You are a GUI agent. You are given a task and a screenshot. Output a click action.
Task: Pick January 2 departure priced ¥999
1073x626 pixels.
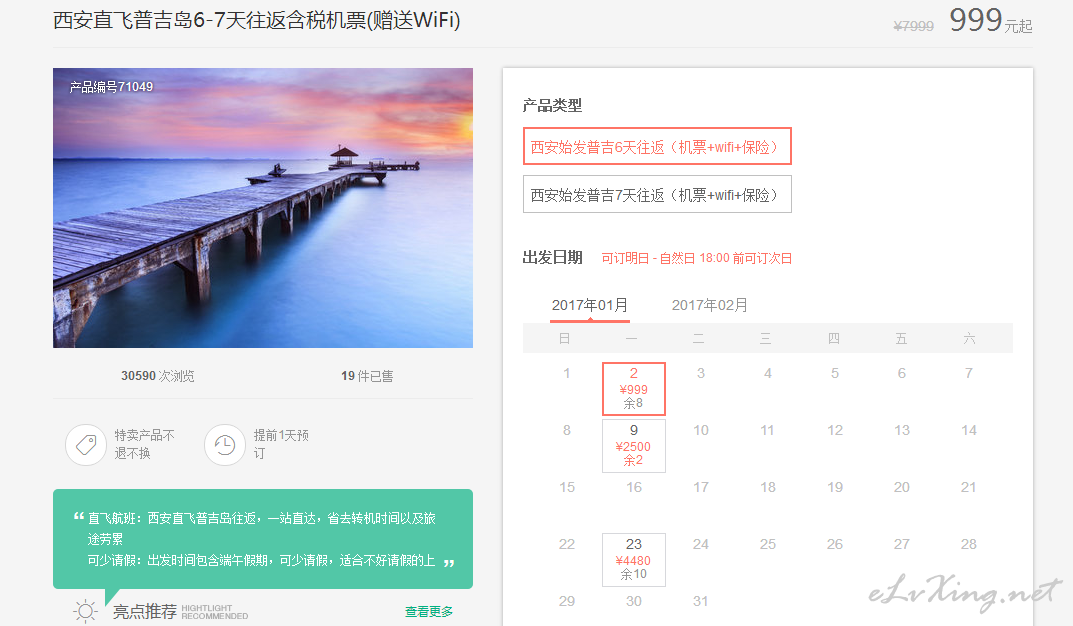(x=634, y=389)
